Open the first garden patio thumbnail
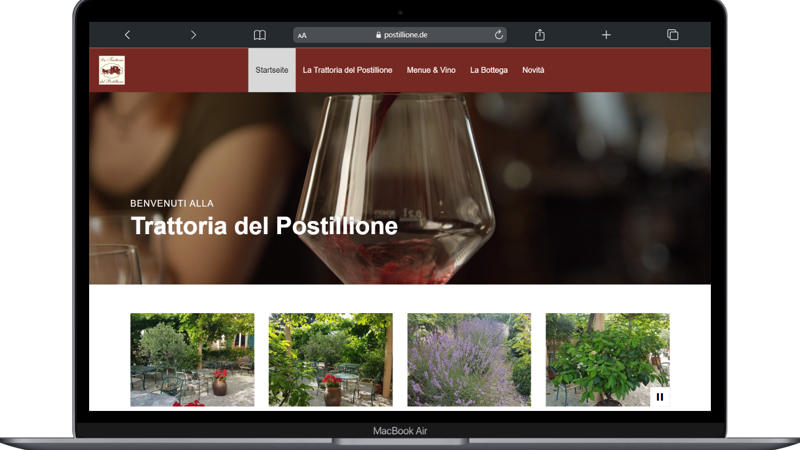This screenshot has width=800, height=450. (x=192, y=359)
